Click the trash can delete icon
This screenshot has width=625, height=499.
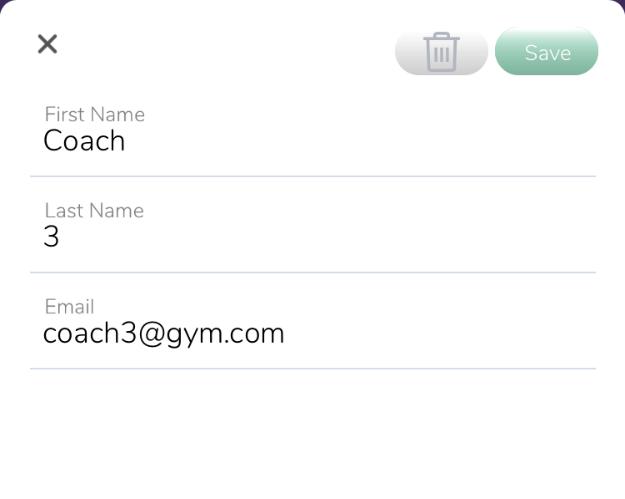441,52
